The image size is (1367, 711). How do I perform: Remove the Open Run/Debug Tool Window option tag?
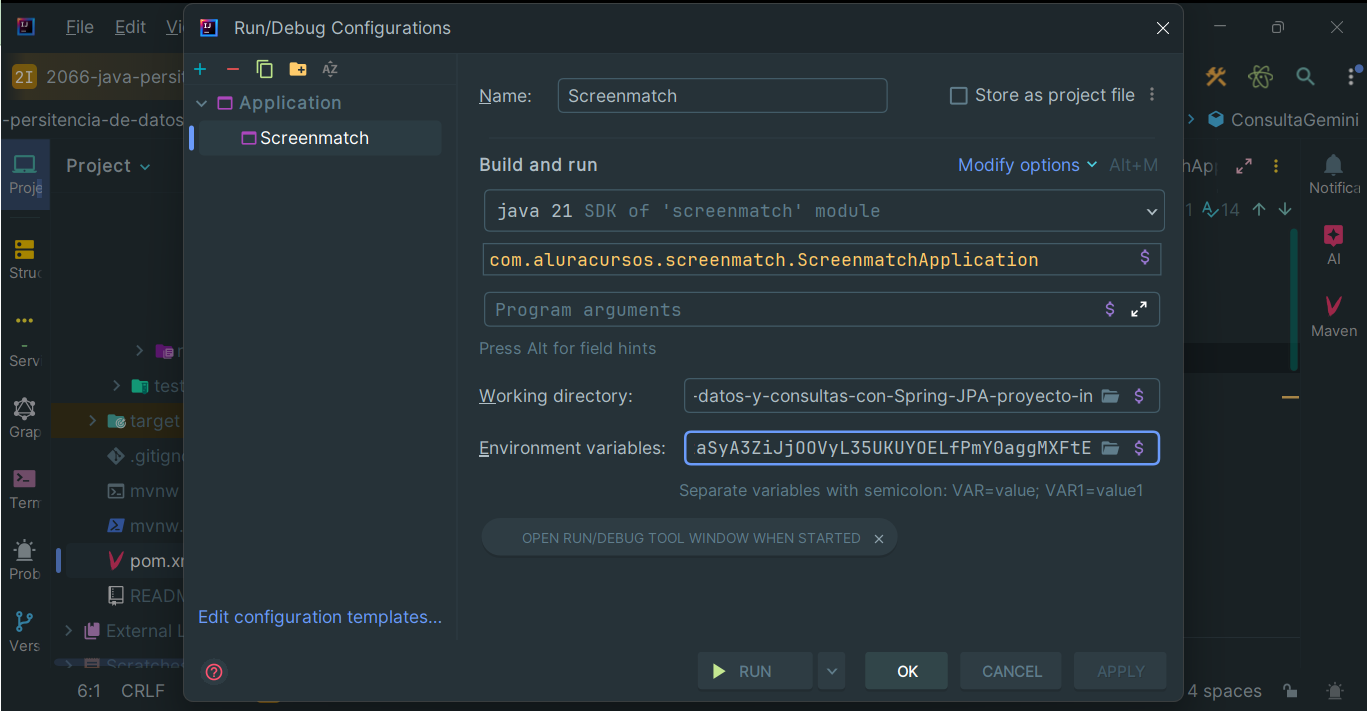pos(879,539)
